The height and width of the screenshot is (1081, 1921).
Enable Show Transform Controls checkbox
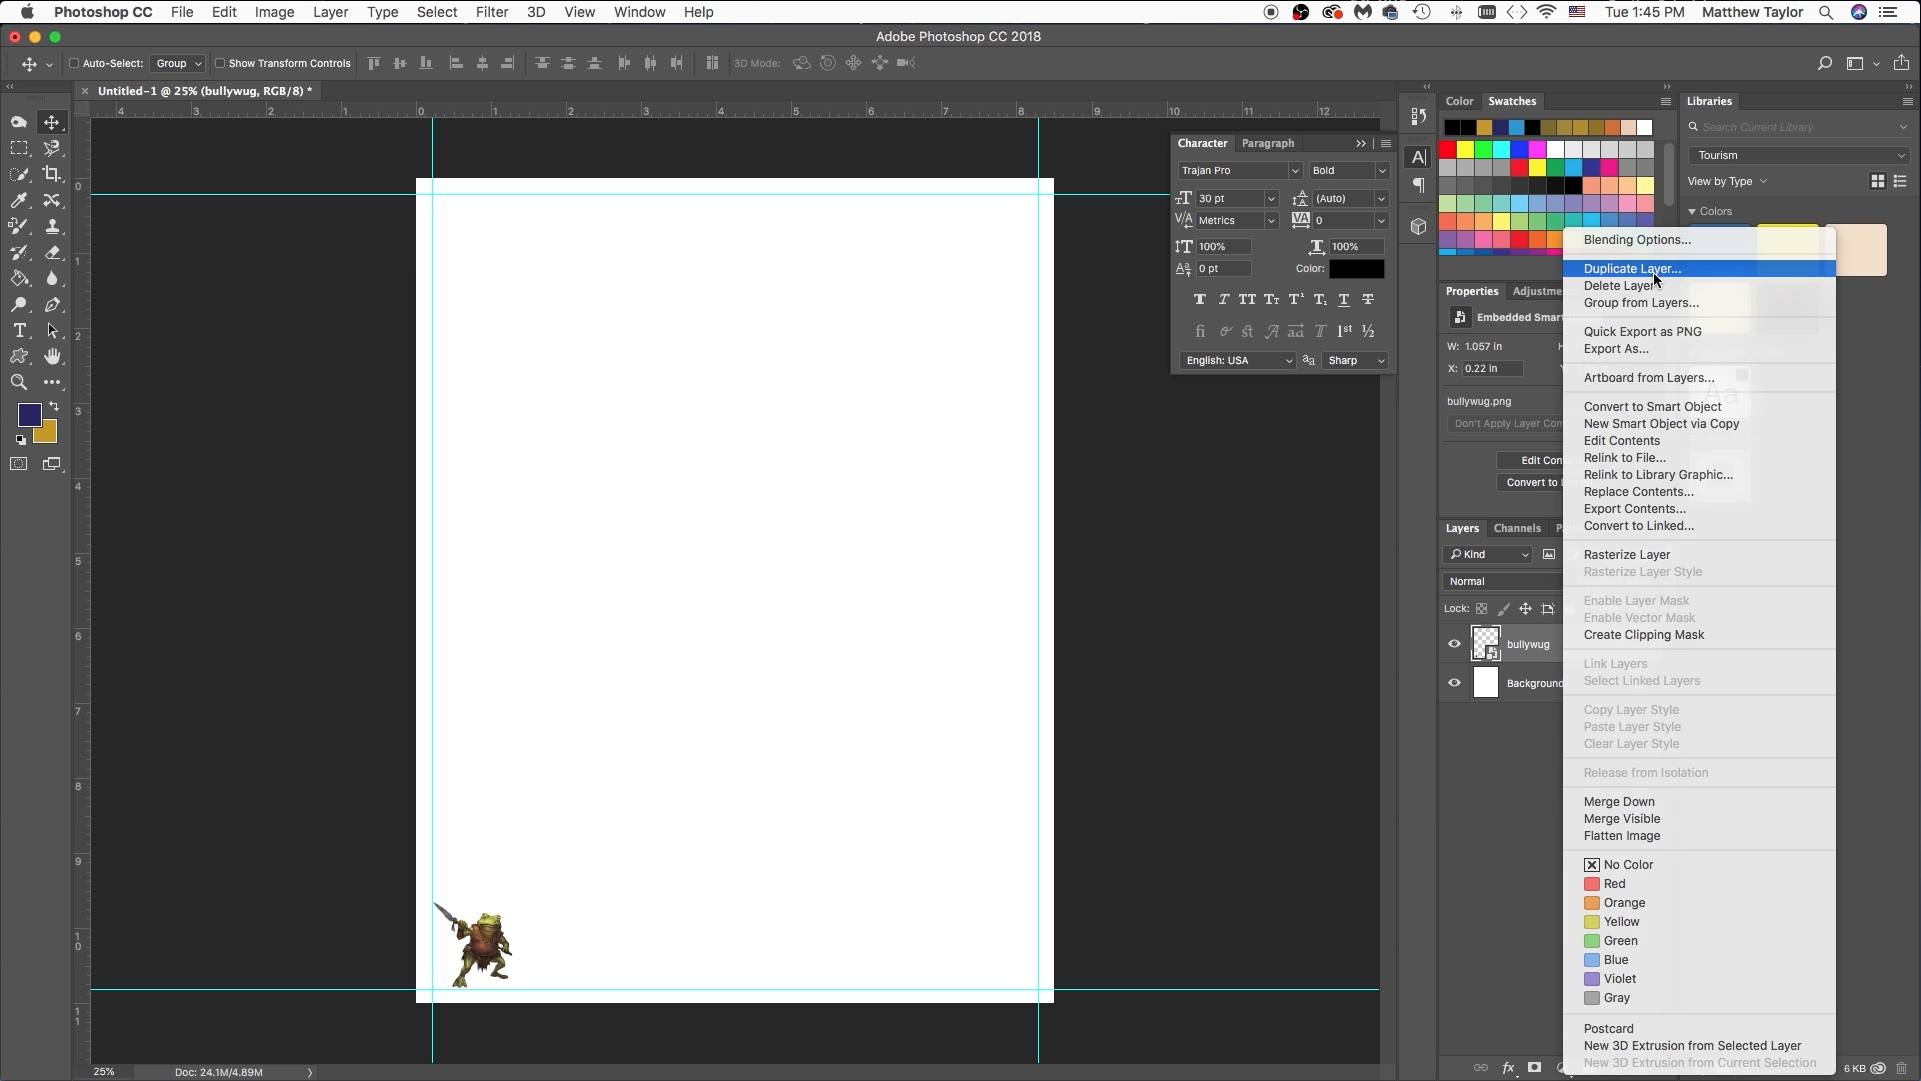point(220,63)
